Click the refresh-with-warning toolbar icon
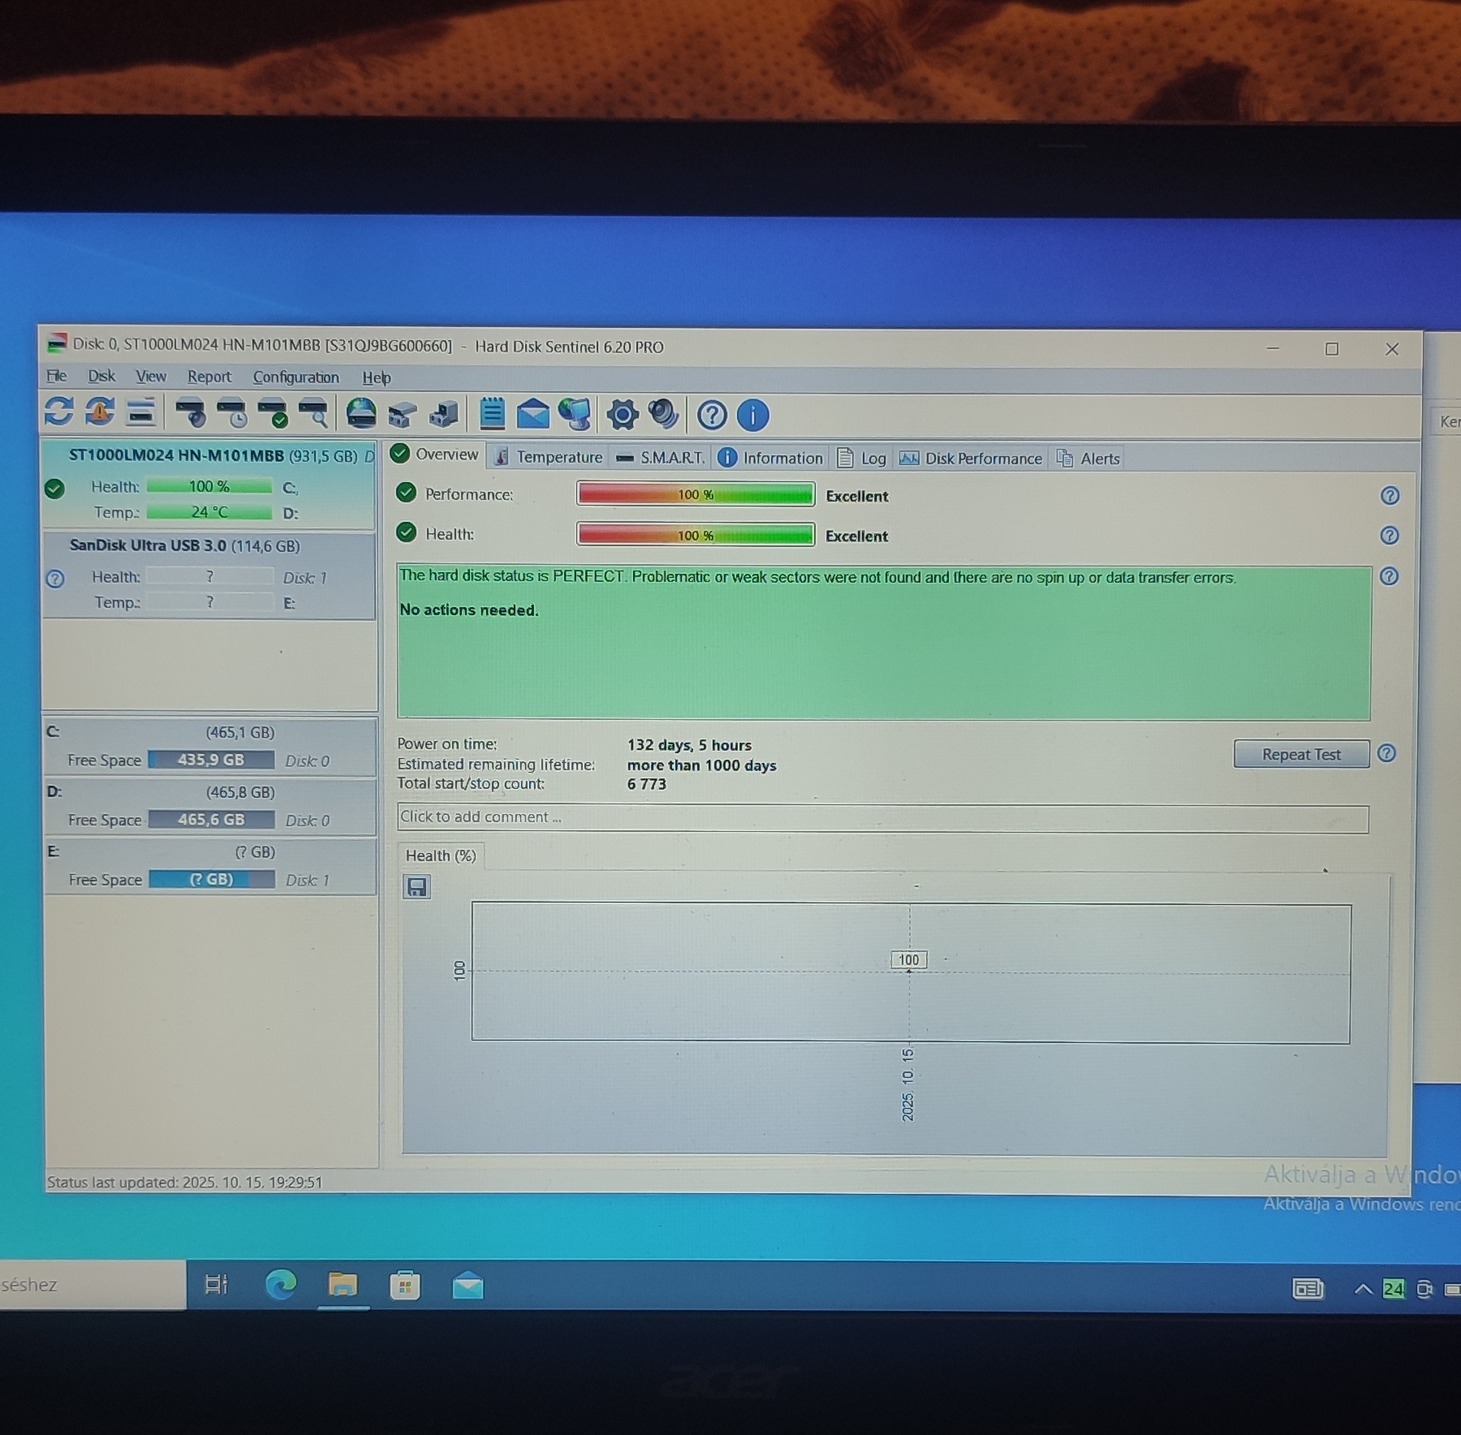Image resolution: width=1461 pixels, height=1435 pixels. click(99, 411)
